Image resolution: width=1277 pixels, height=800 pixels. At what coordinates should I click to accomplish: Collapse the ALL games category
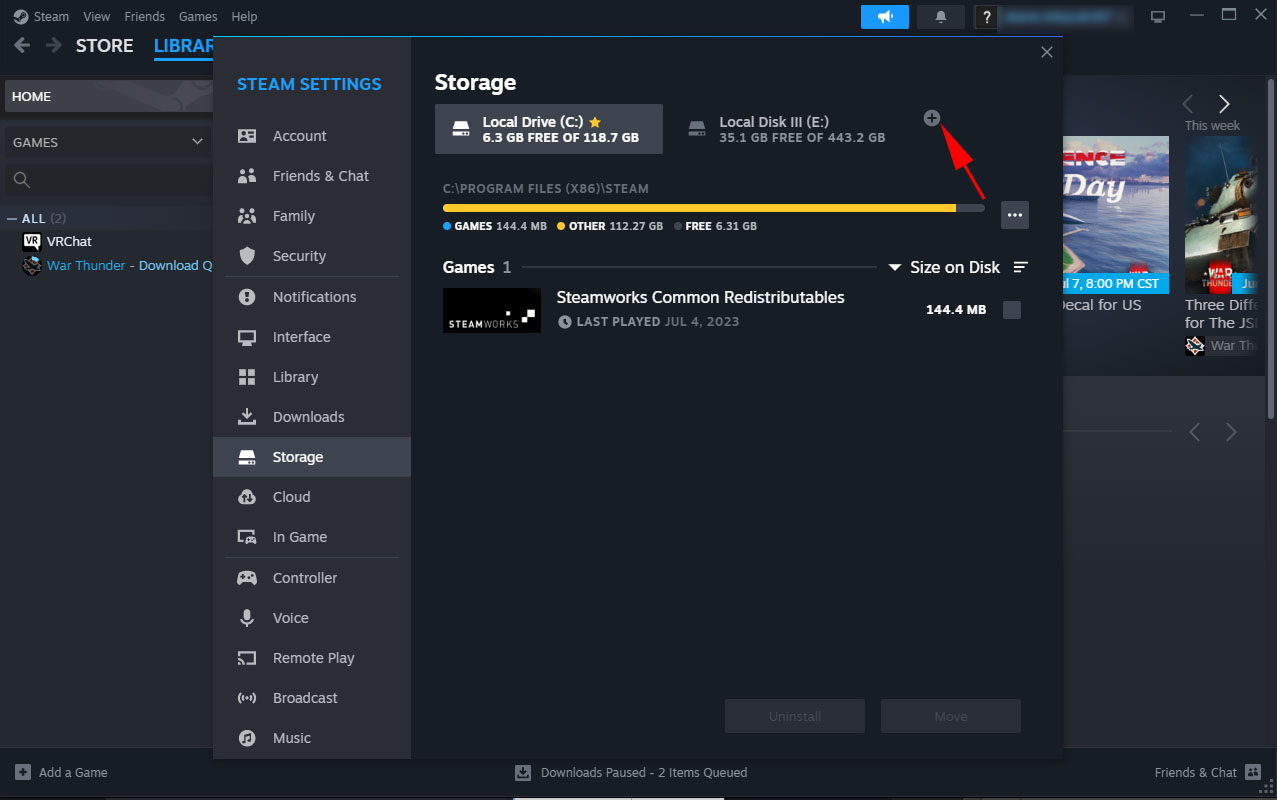pyautogui.click(x=12, y=219)
